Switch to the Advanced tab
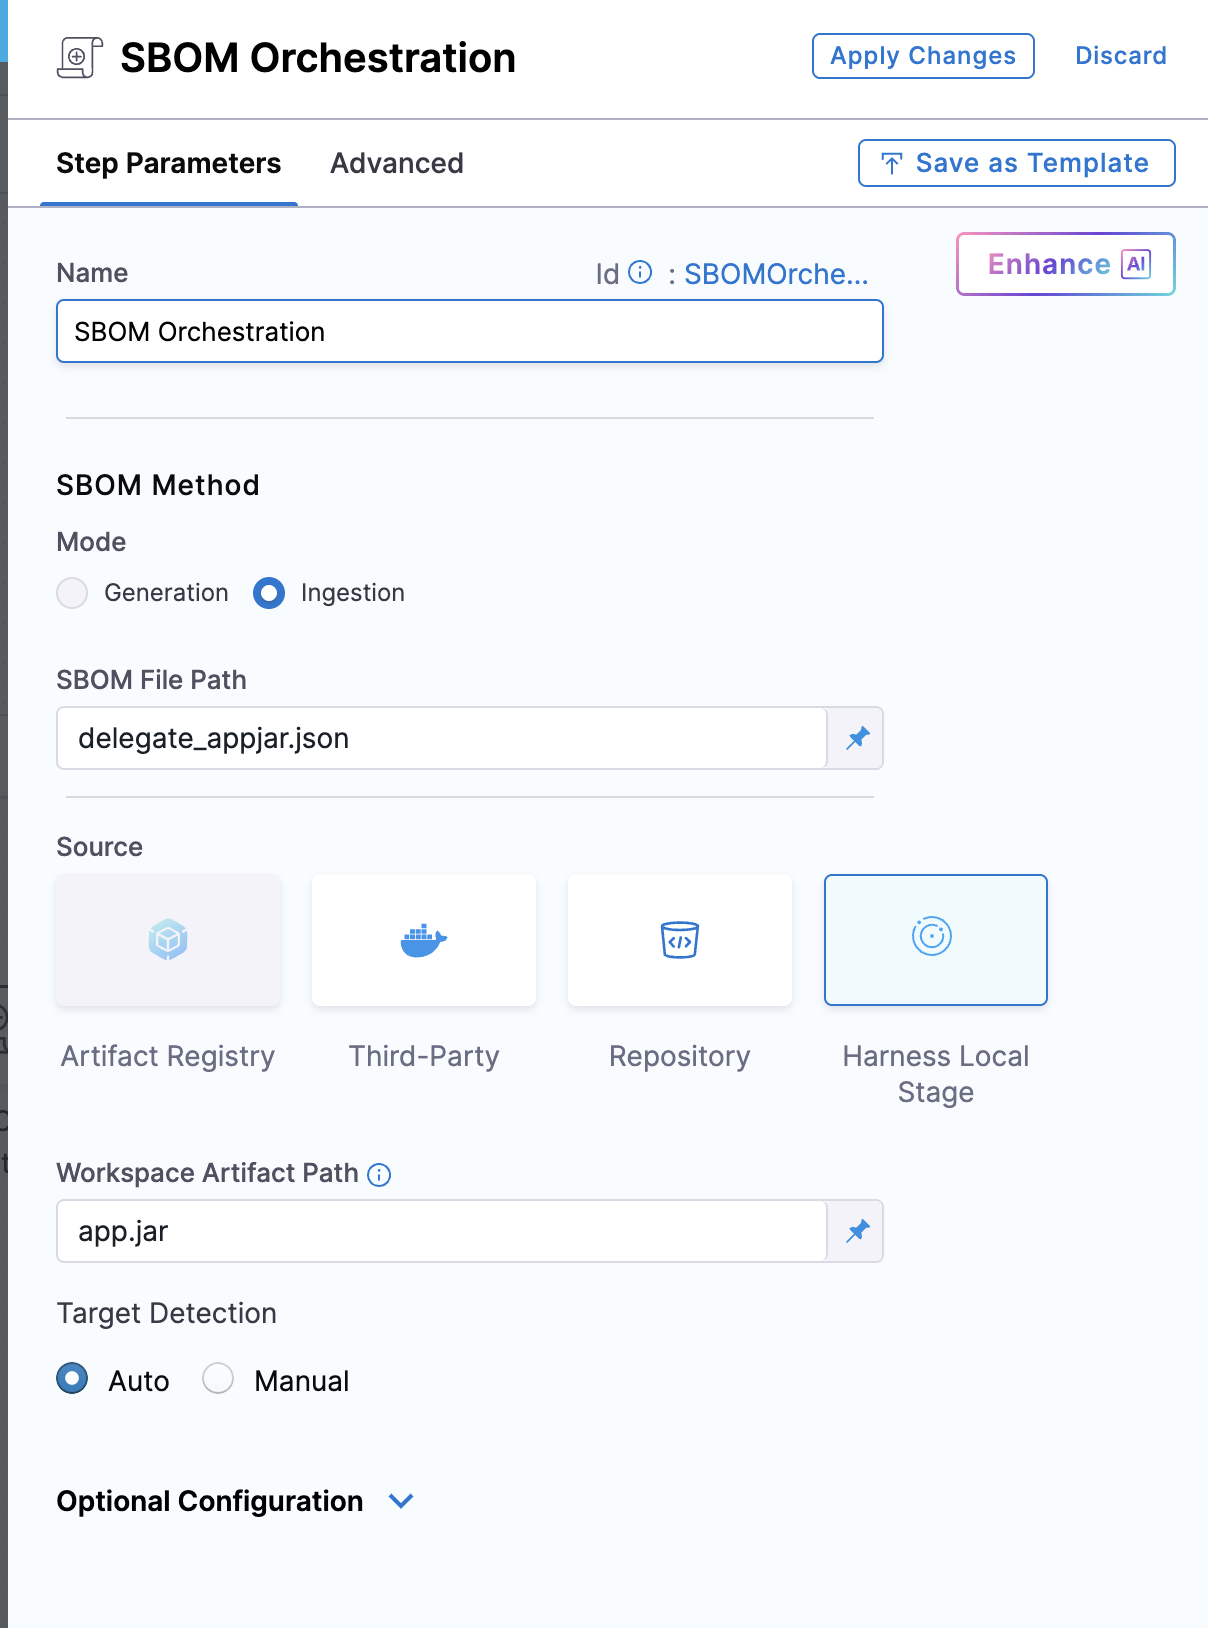 [x=397, y=163]
